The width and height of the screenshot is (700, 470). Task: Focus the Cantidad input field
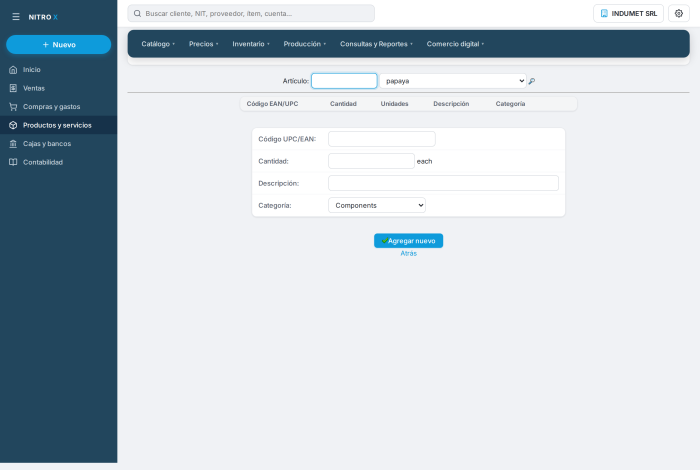pos(371,161)
